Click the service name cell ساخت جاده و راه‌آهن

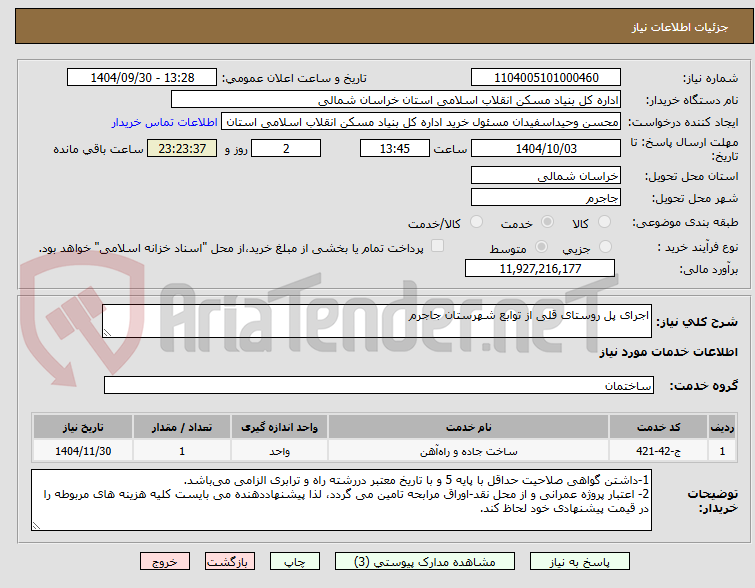tap(469, 451)
